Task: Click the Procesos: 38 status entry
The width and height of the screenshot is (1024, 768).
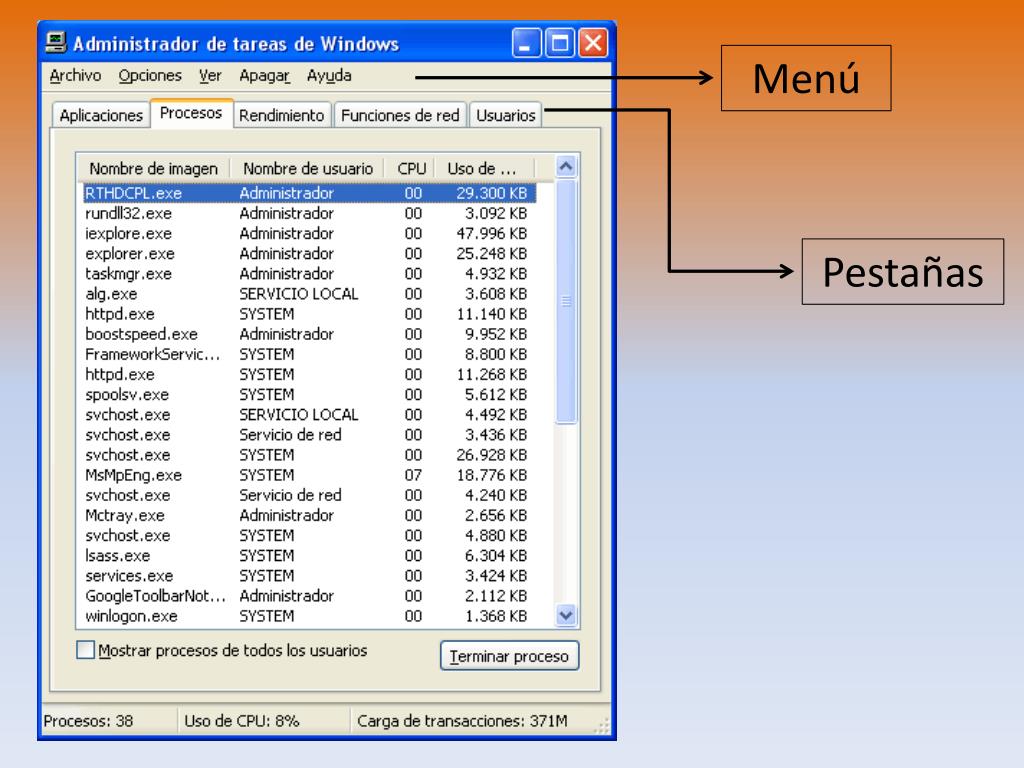Action: click(88, 721)
